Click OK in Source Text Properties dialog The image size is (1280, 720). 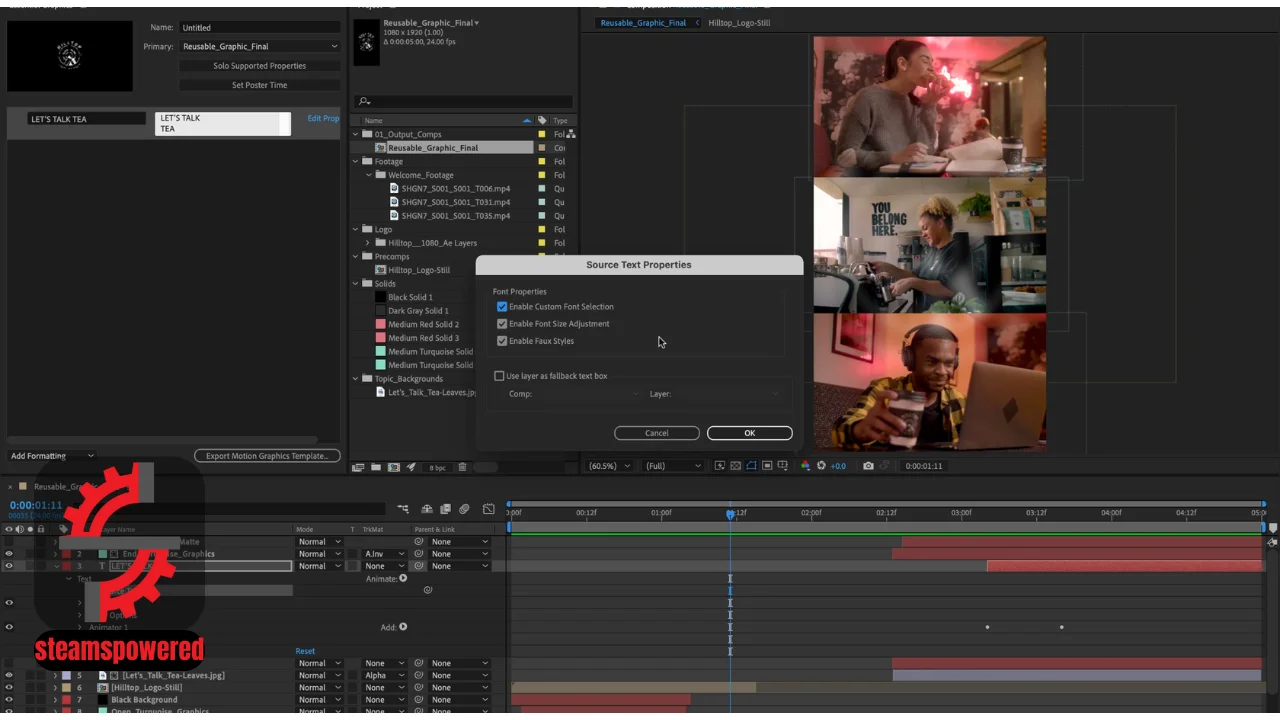coord(749,433)
